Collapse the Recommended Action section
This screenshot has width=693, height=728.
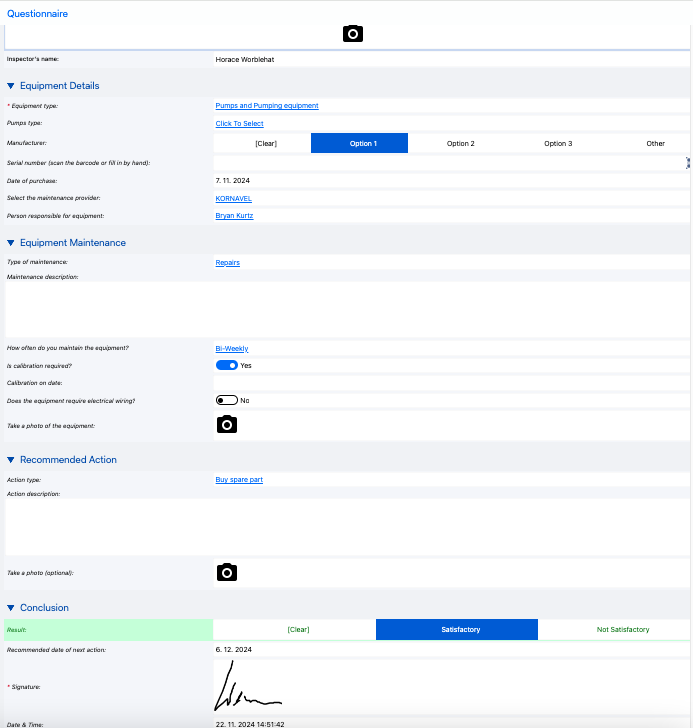click(x=11, y=460)
